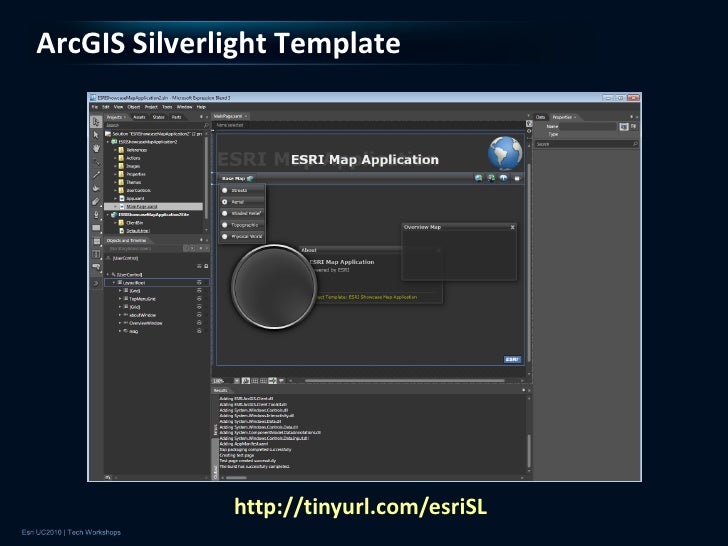
Task: Click the first globe icon in the map toolbar
Action: [x=479, y=178]
